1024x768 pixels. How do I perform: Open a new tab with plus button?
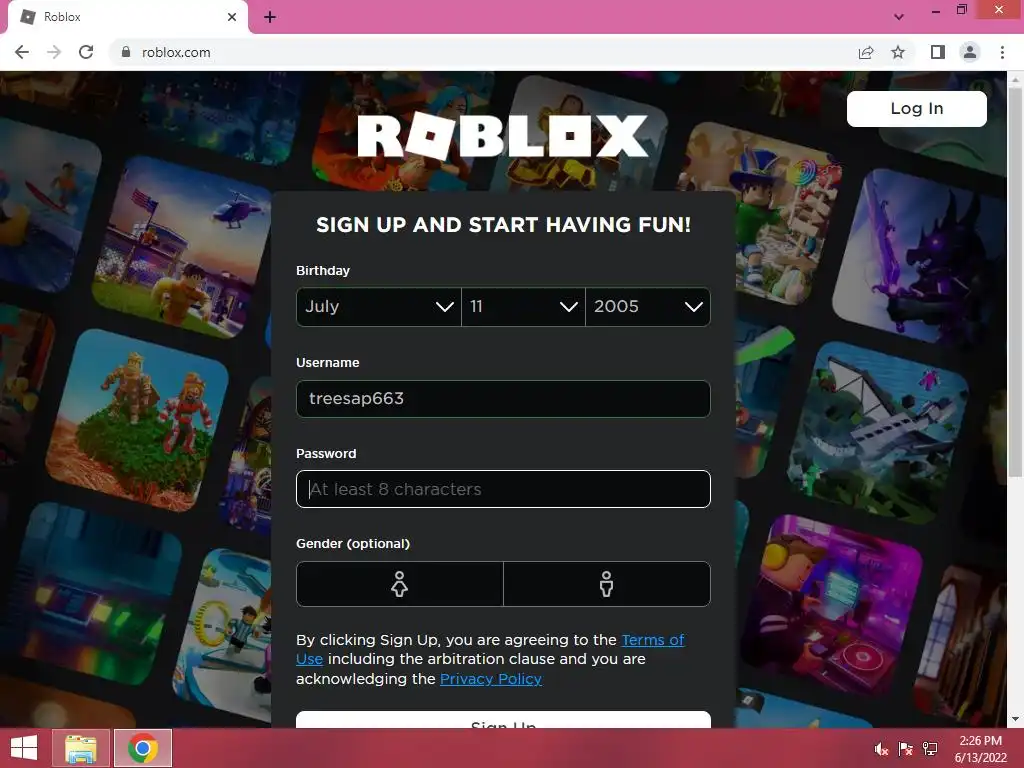[x=270, y=17]
